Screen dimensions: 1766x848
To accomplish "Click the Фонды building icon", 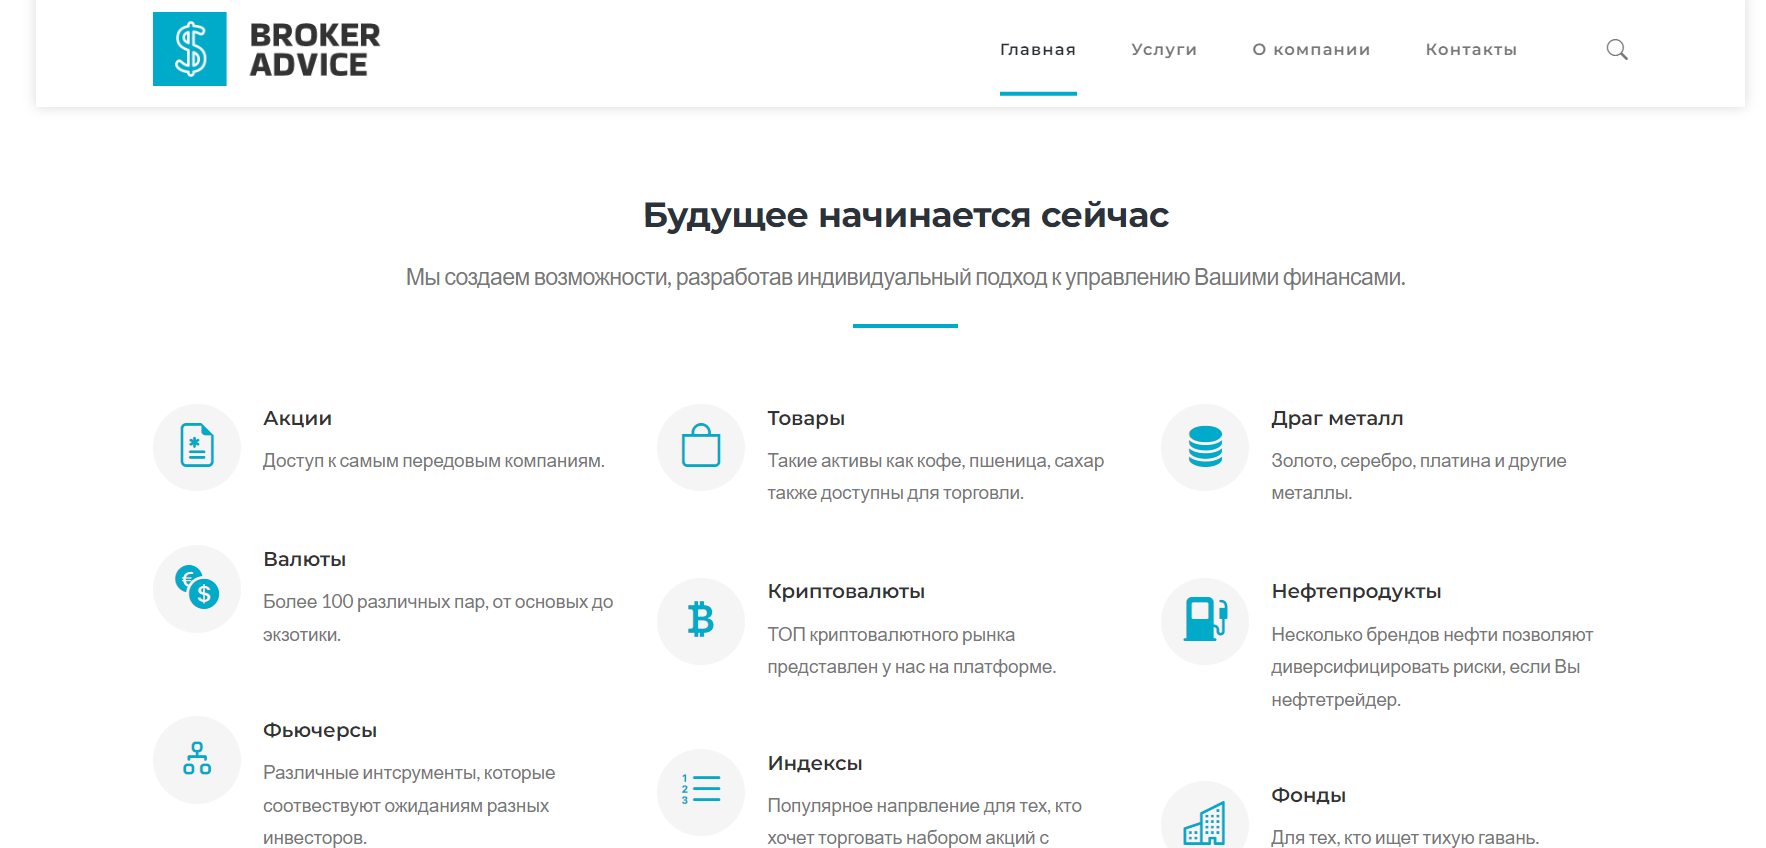I will pos(1205,824).
